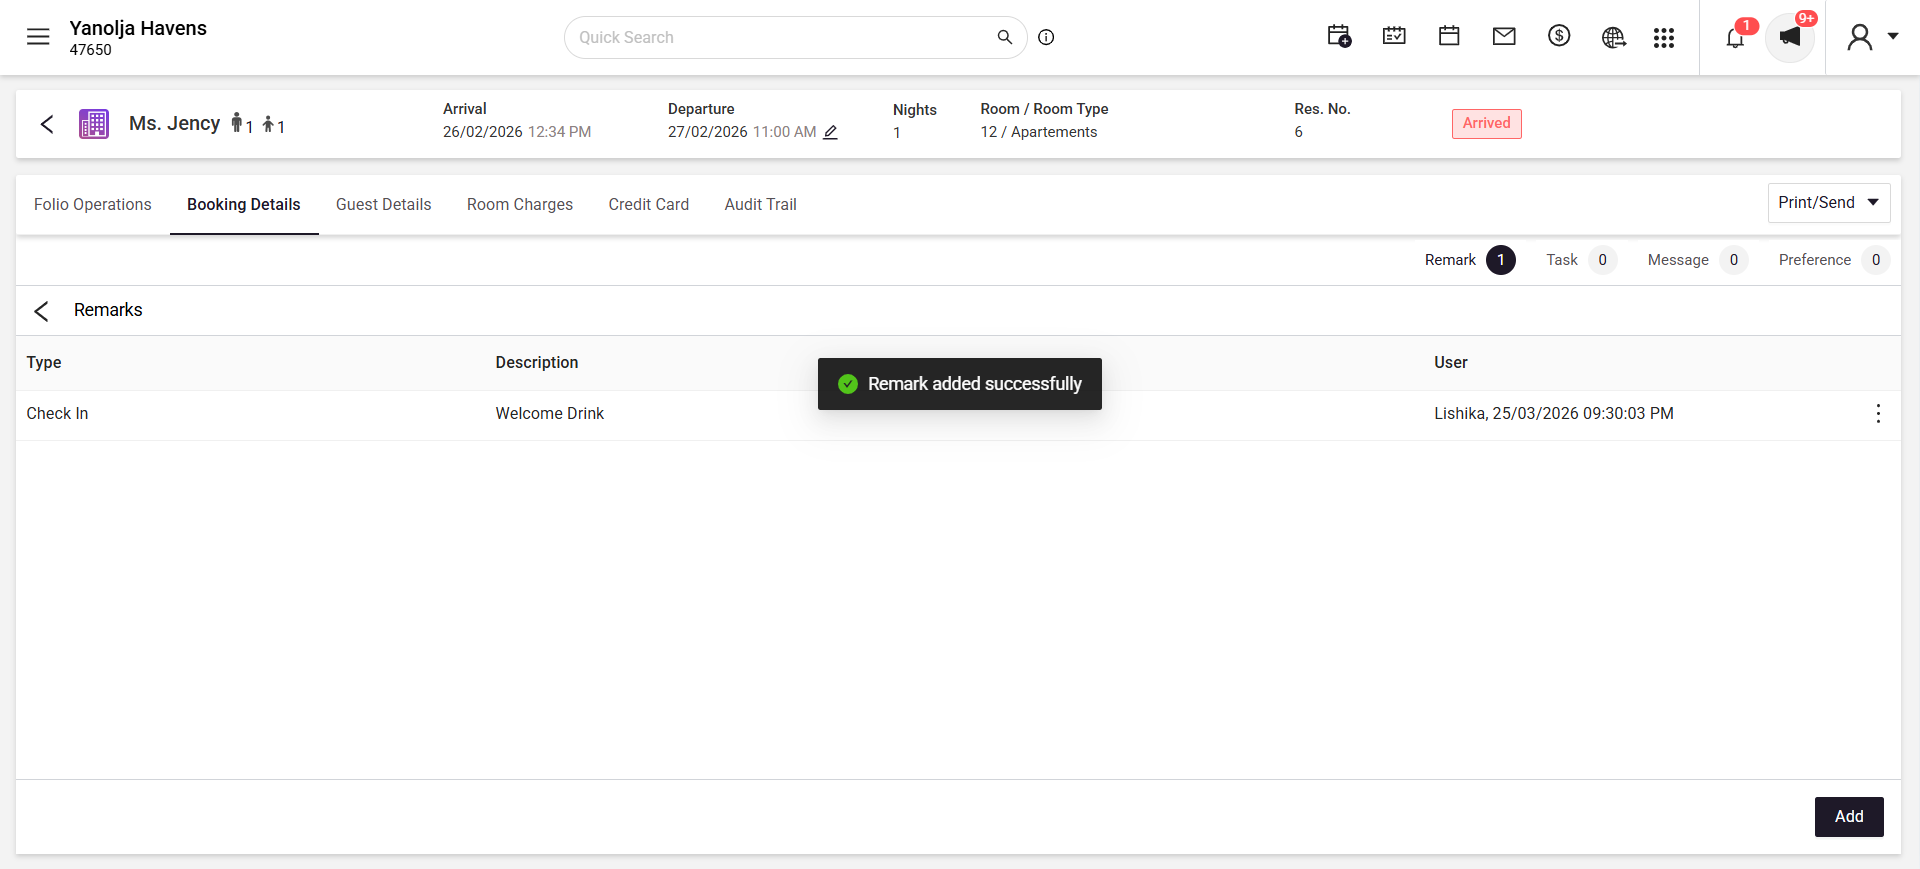1920x869 pixels.
Task: Go back from the Remarks panel
Action: pos(41,311)
